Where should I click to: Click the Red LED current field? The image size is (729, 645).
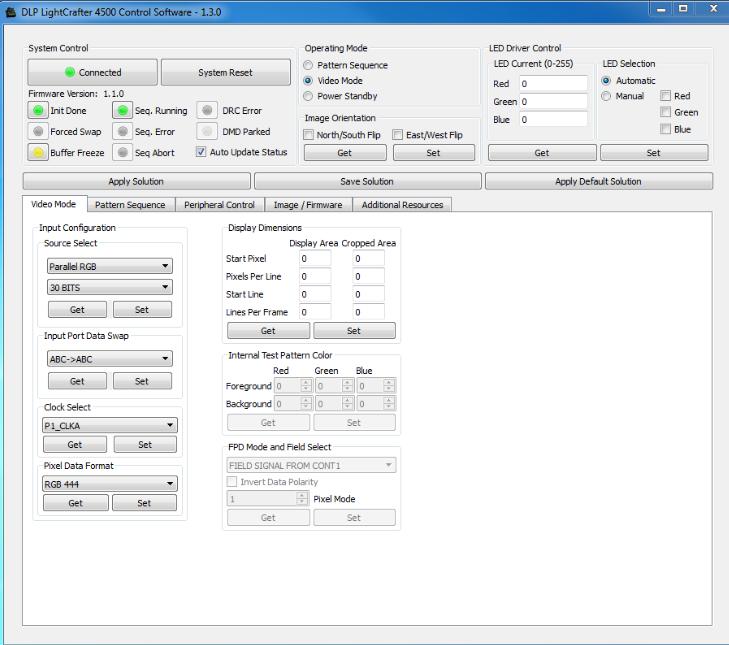coord(553,84)
